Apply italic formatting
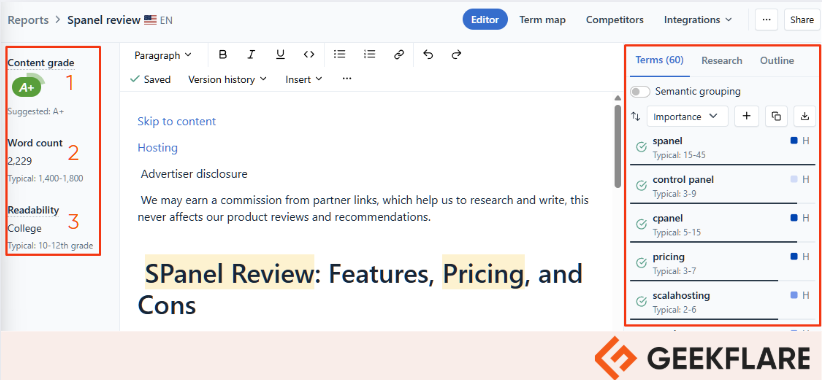 click(x=251, y=55)
